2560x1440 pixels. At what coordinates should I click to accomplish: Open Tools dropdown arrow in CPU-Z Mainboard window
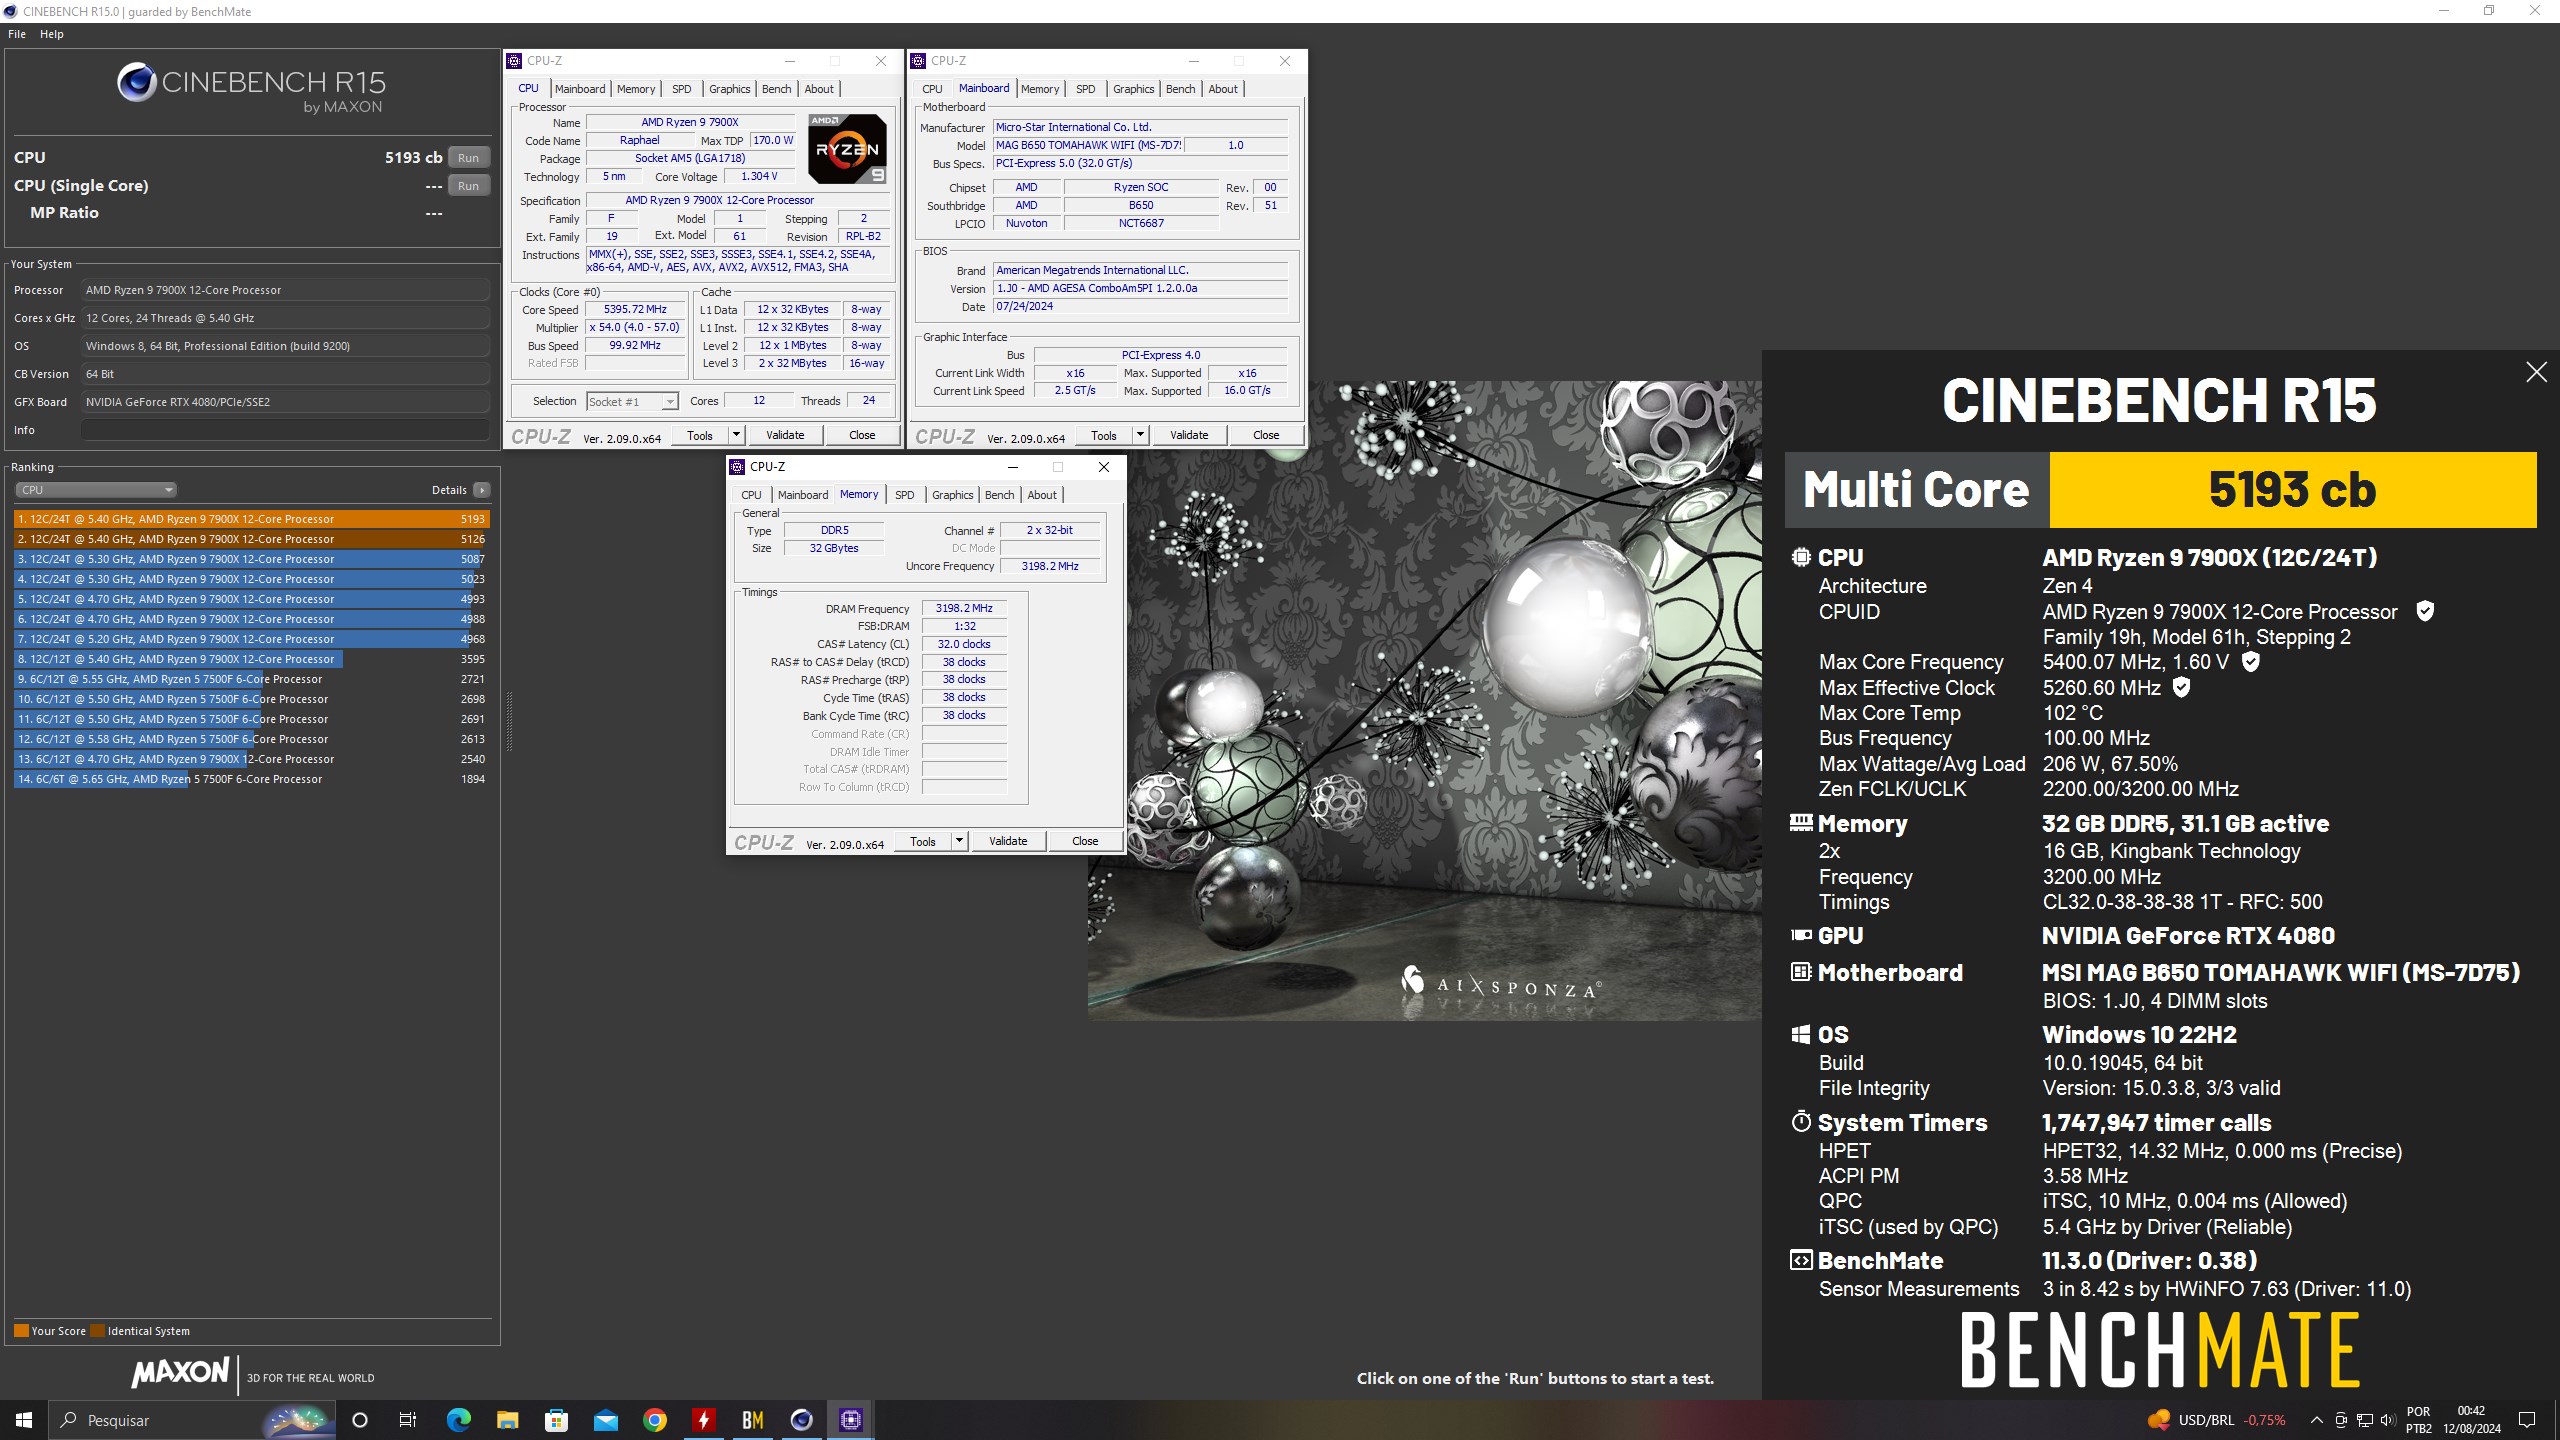point(1140,435)
